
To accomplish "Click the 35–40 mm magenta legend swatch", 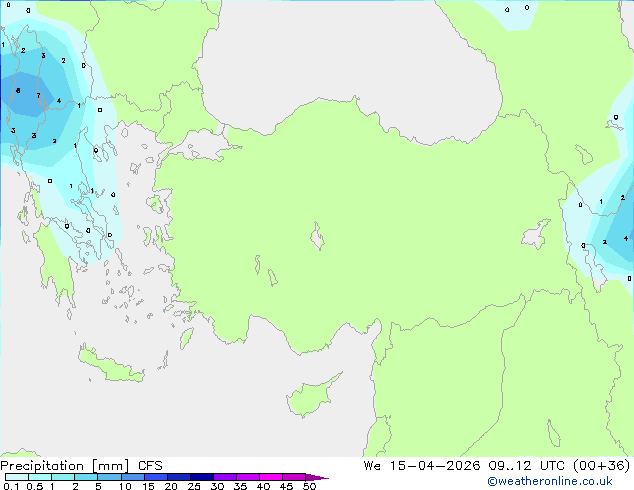I will coord(248,477).
